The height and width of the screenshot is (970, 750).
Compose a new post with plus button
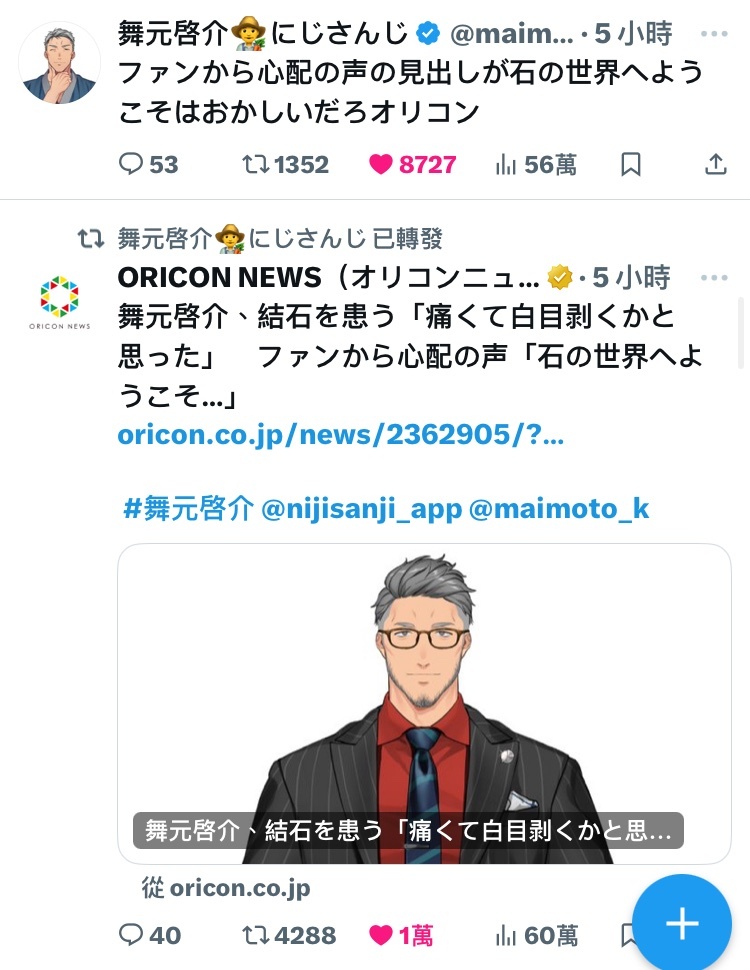click(682, 924)
